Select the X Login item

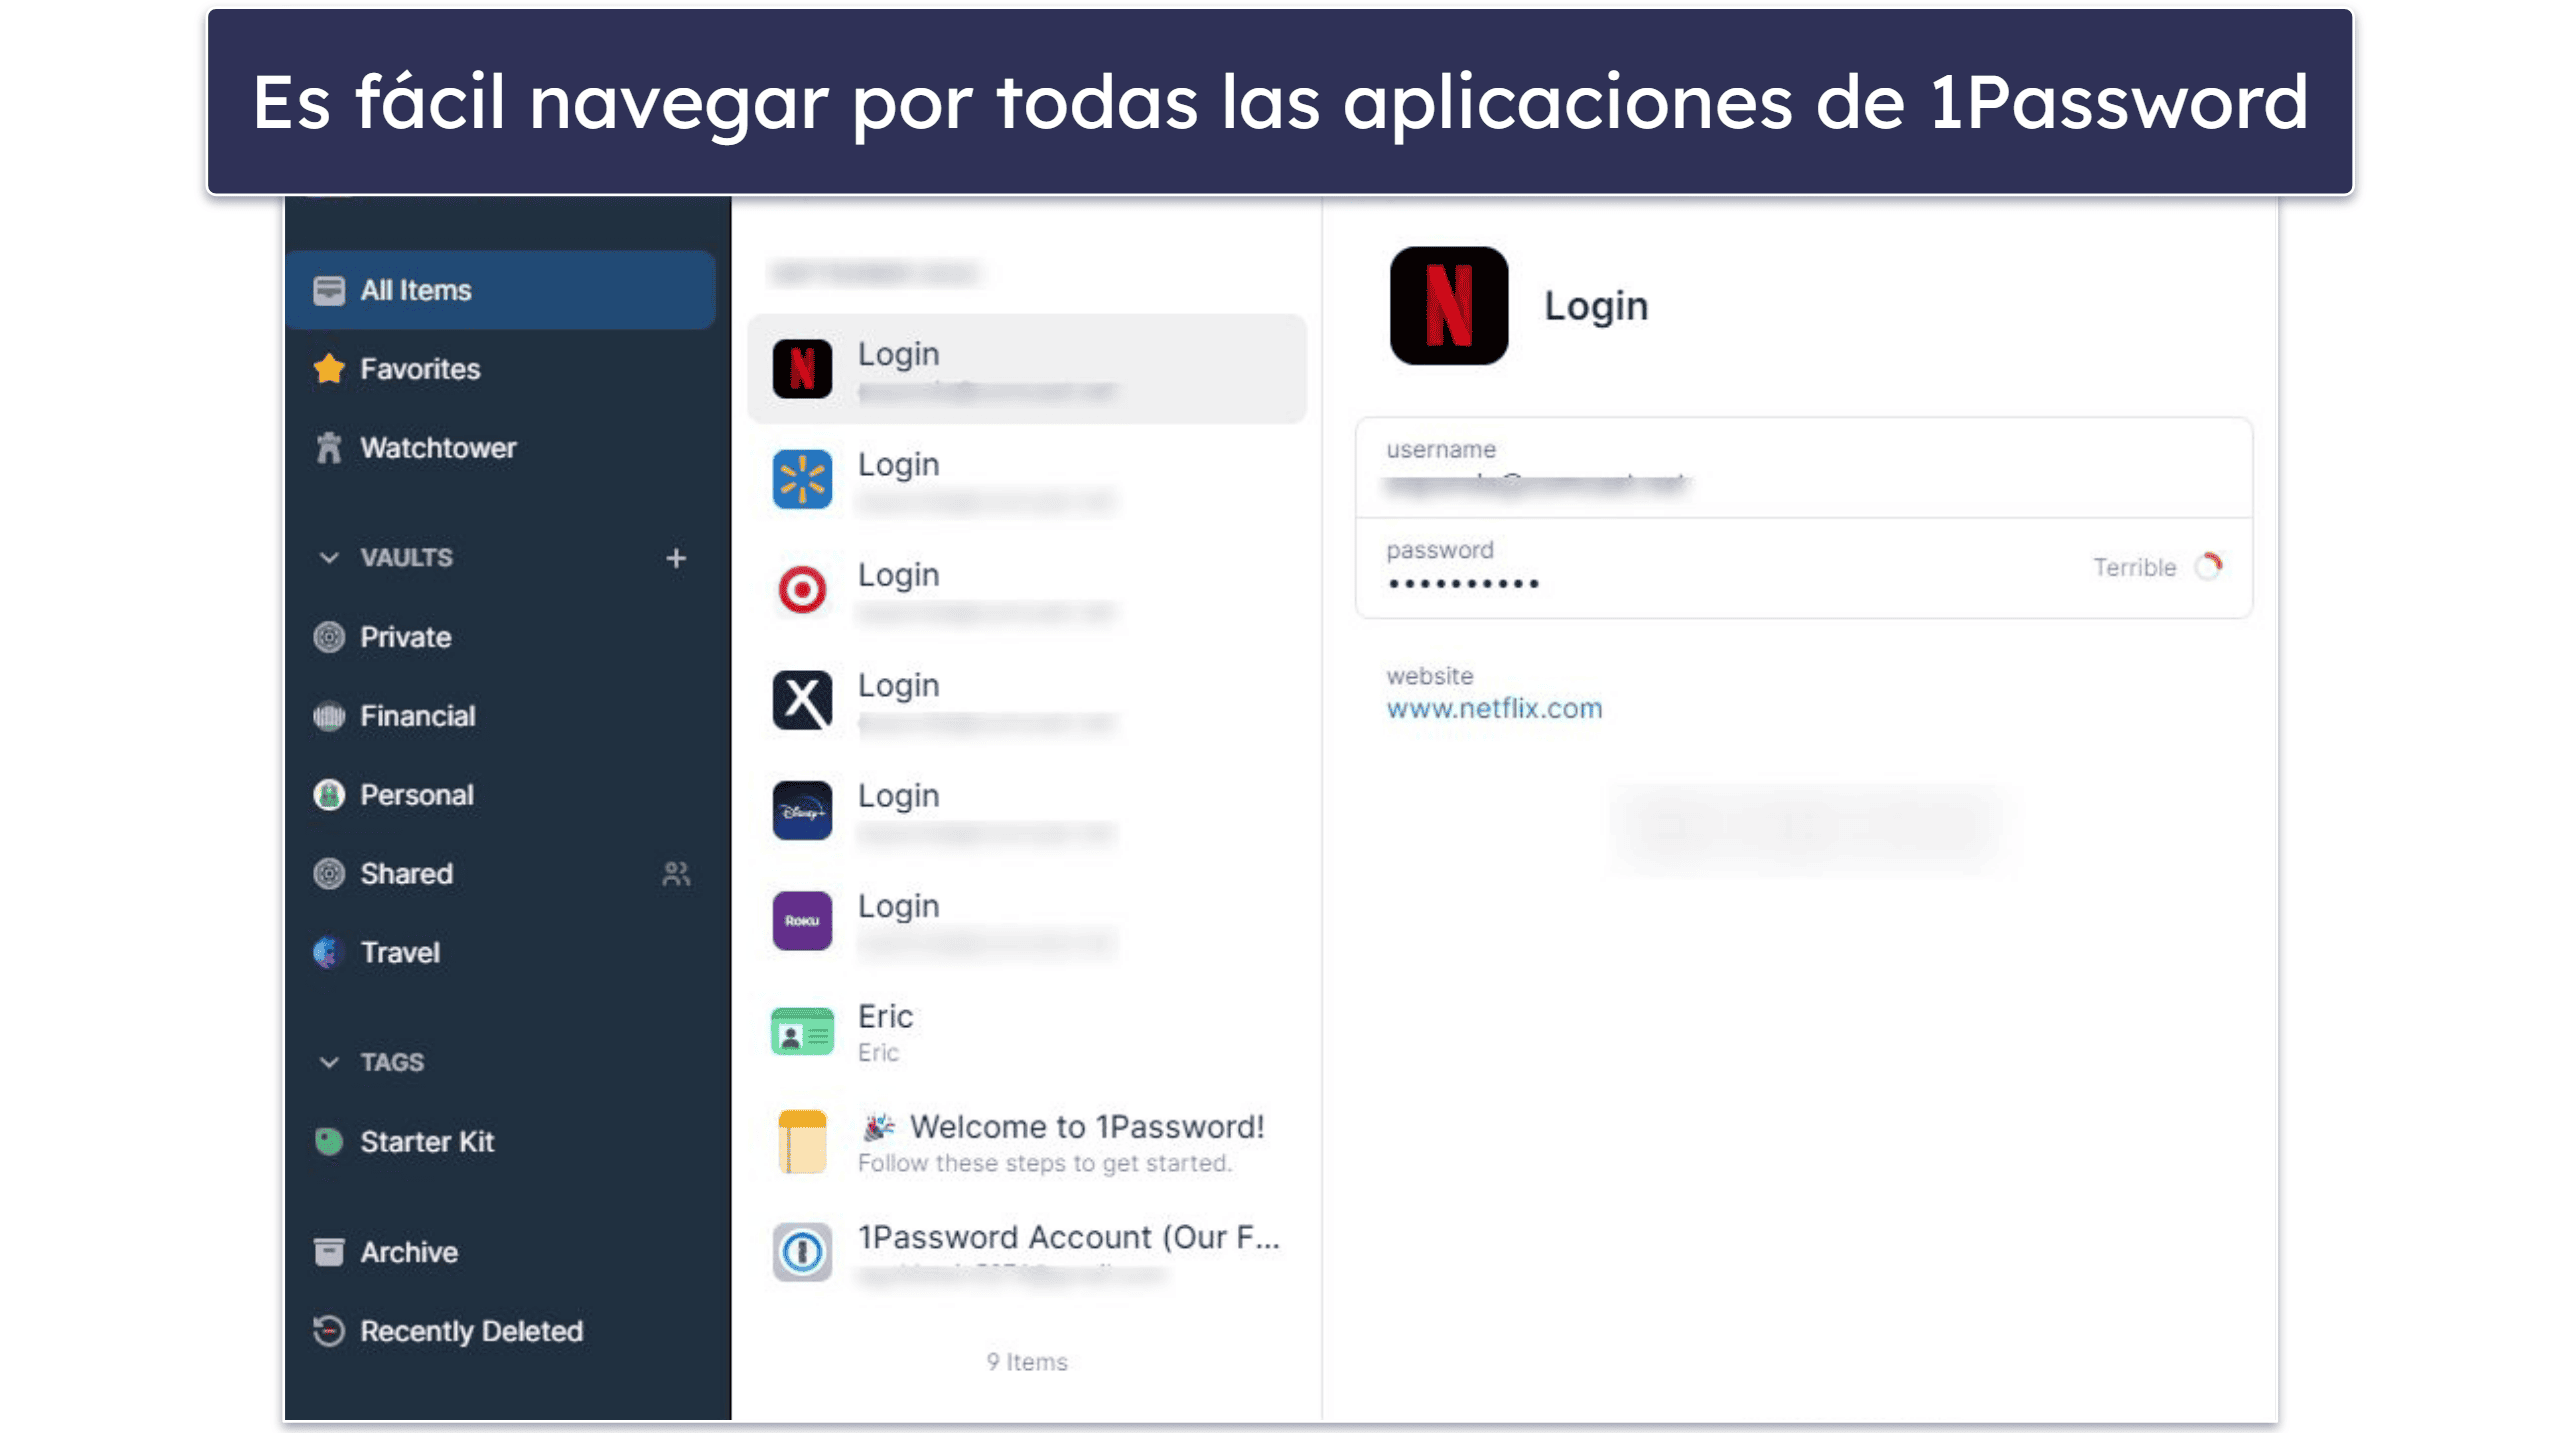click(x=1027, y=700)
